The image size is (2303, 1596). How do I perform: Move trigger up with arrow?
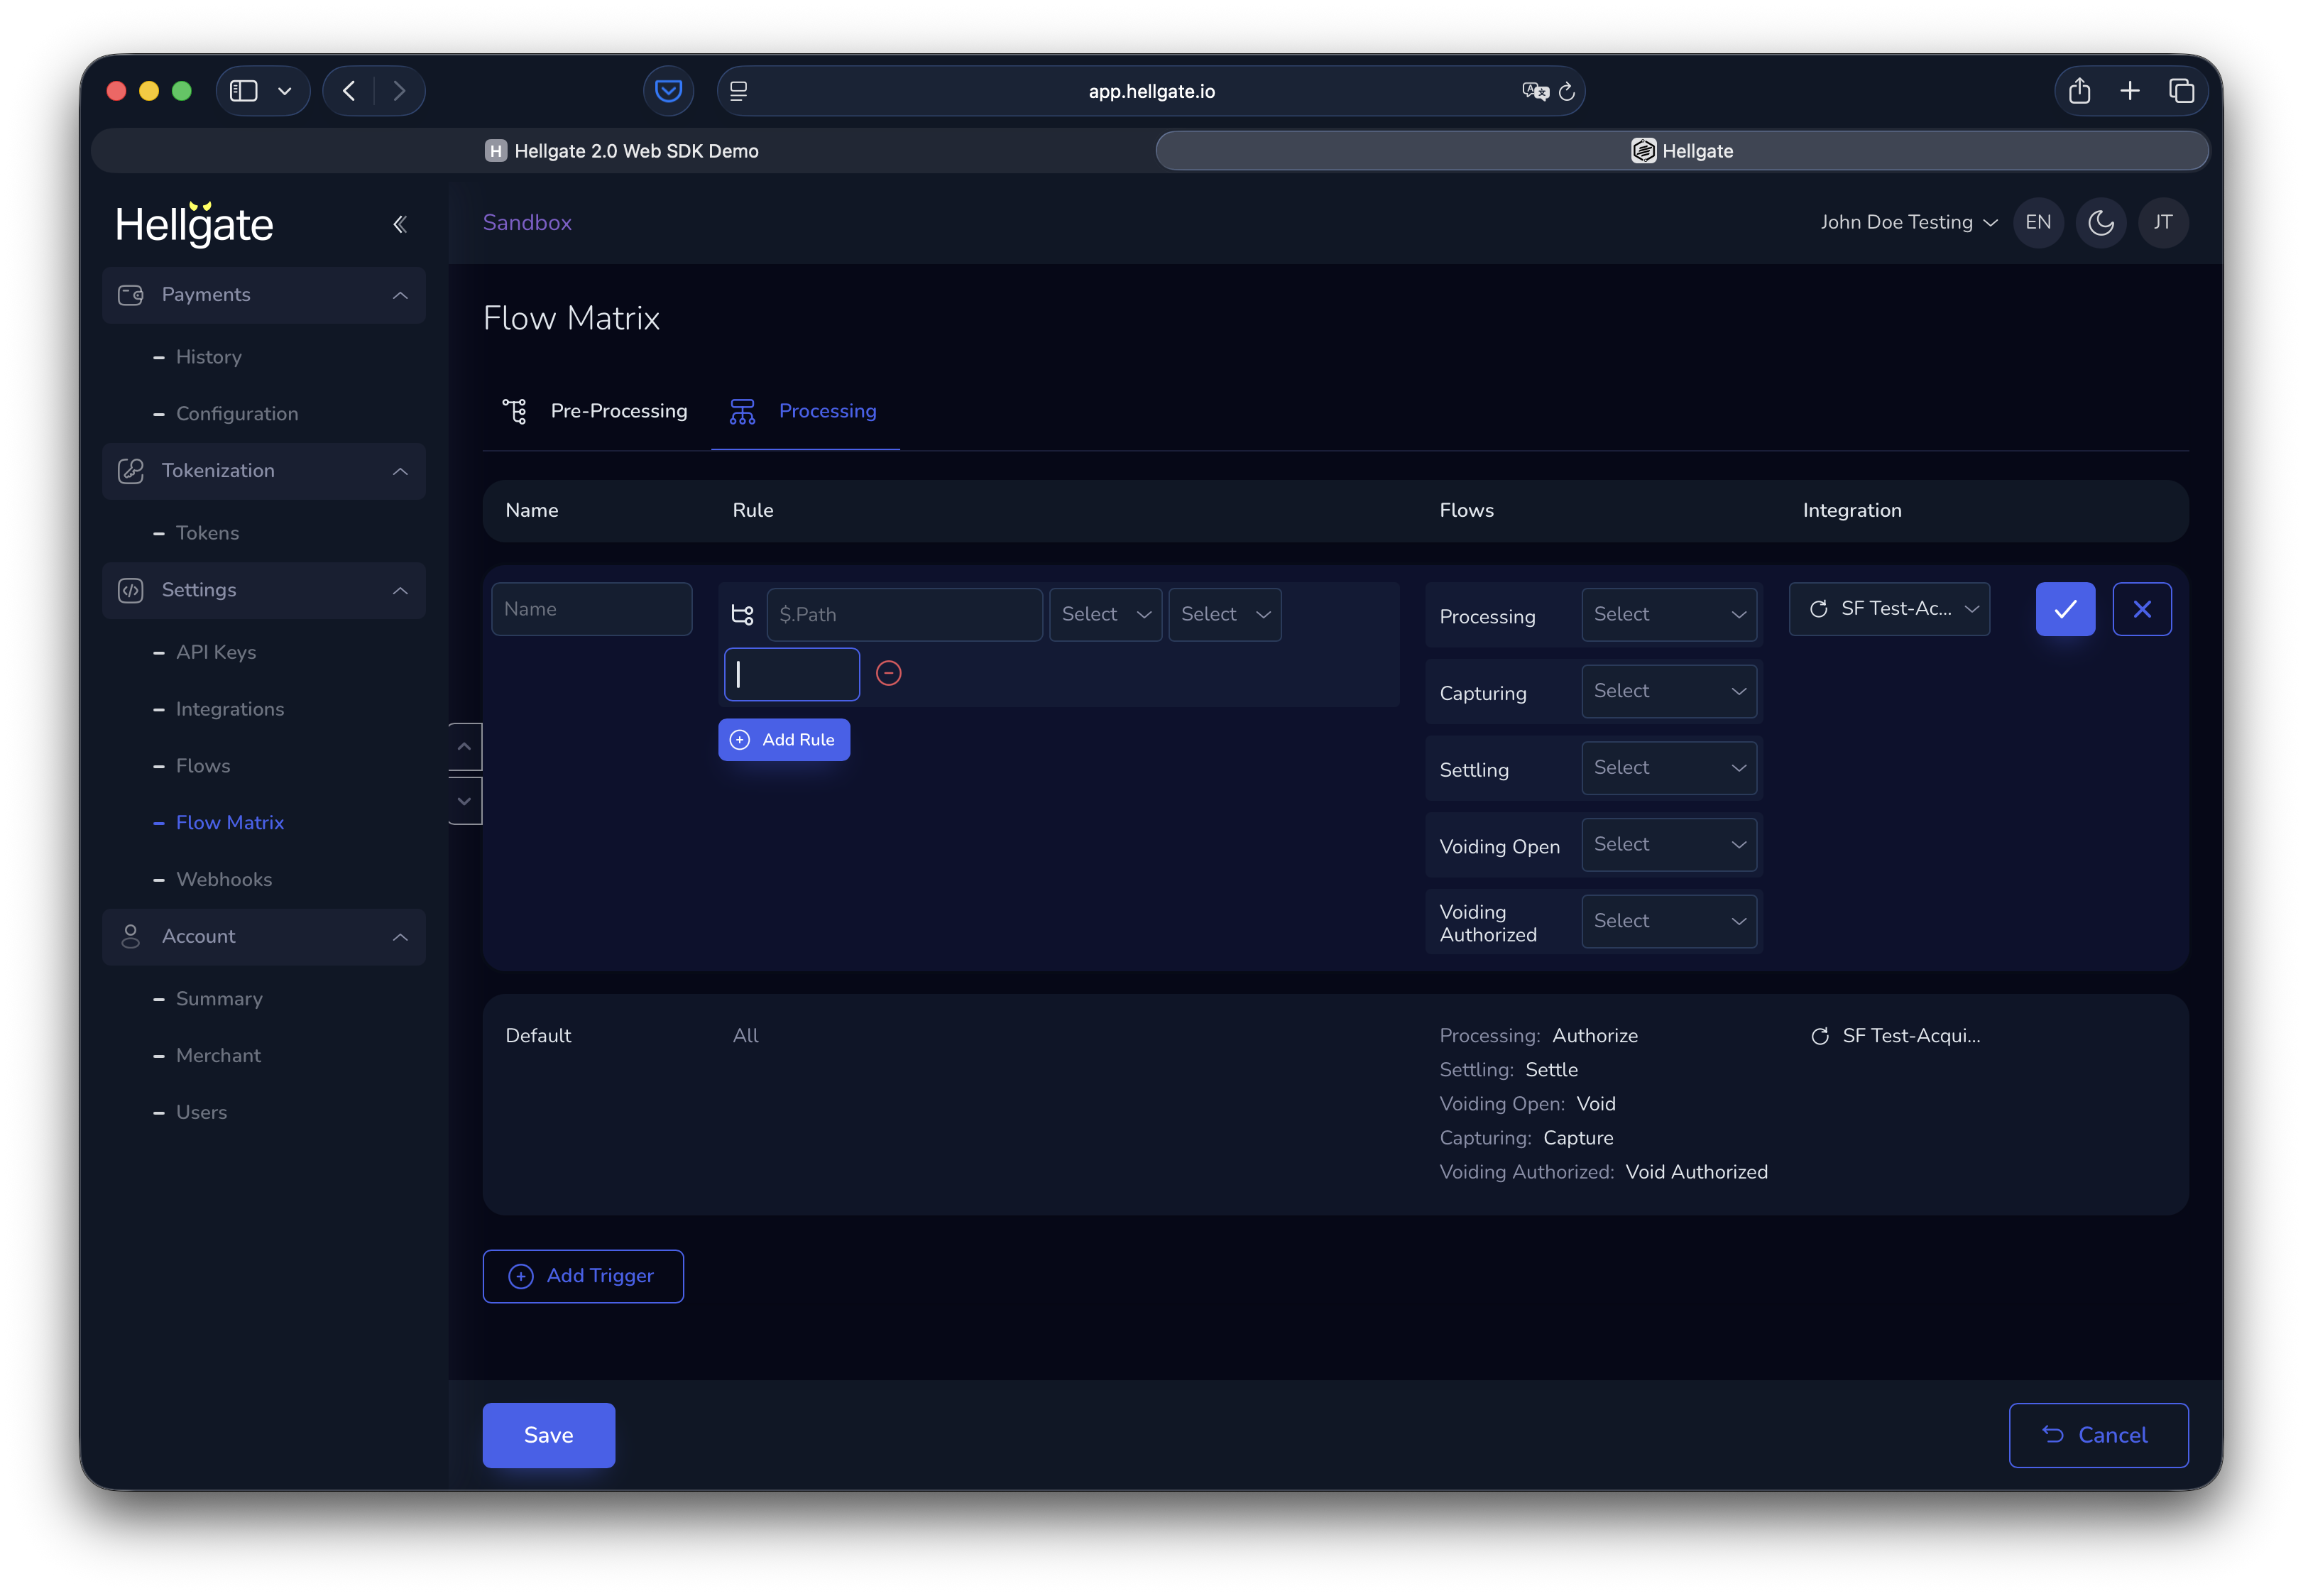tap(465, 746)
